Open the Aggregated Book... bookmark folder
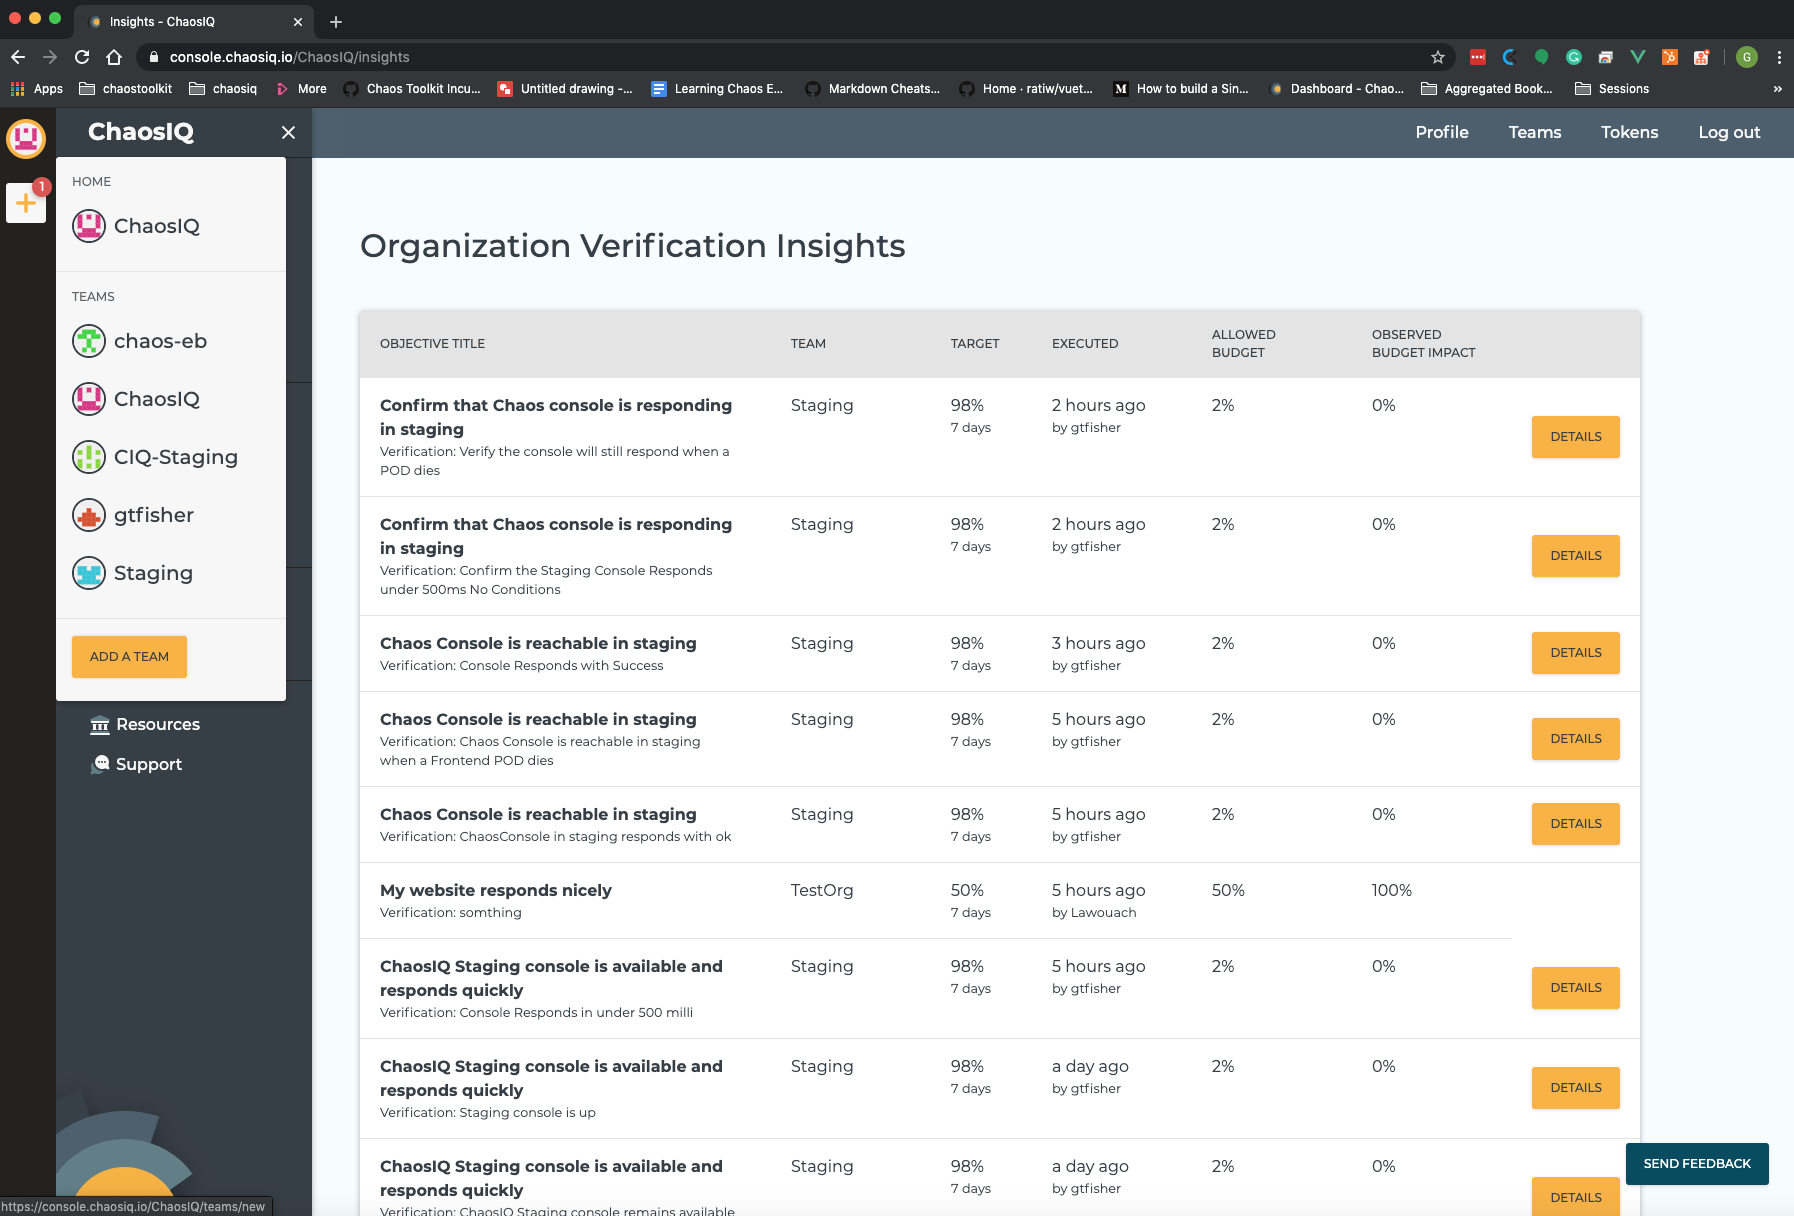 tap(1487, 89)
